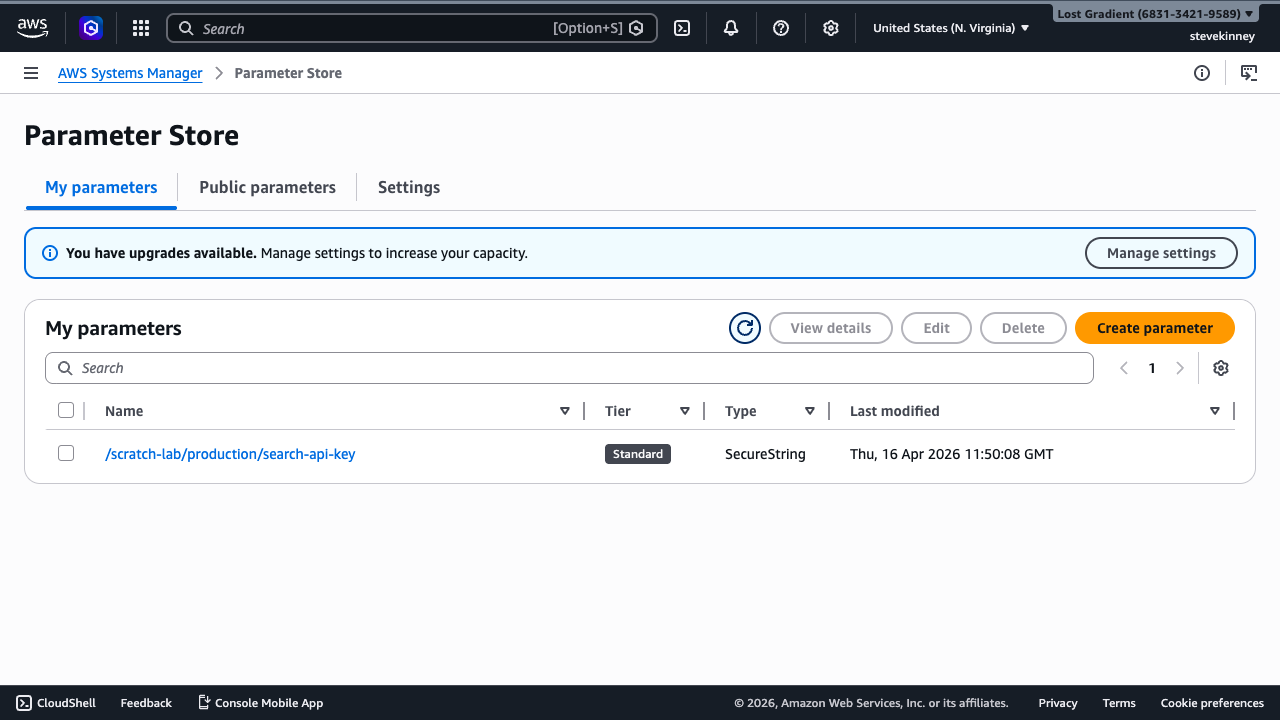The width and height of the screenshot is (1280, 720).
Task: Click the stevekinney username text
Action: [x=1221, y=36]
